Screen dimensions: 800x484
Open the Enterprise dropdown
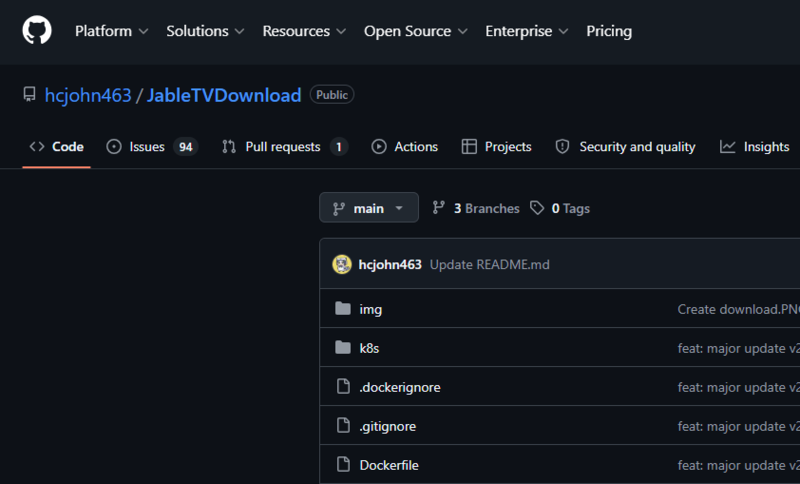527,31
